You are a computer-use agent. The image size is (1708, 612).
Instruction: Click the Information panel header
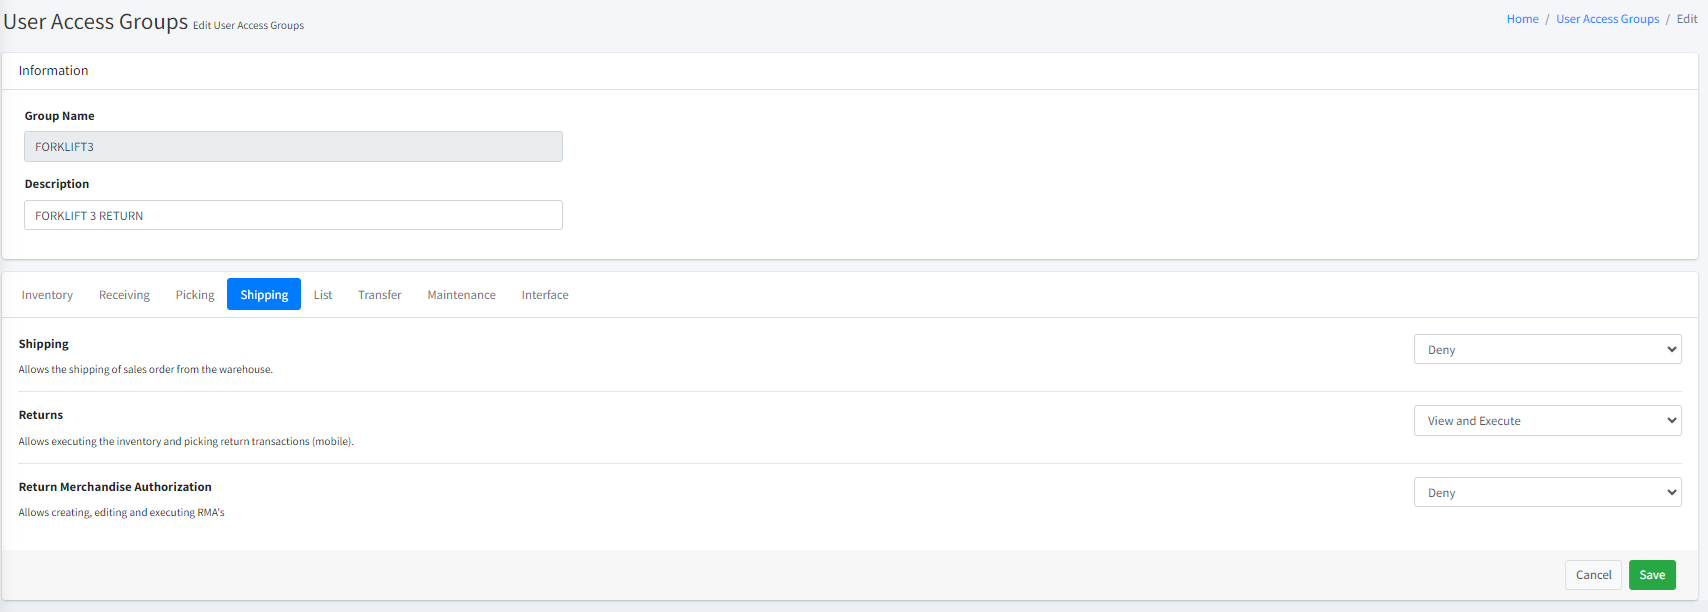pos(54,71)
